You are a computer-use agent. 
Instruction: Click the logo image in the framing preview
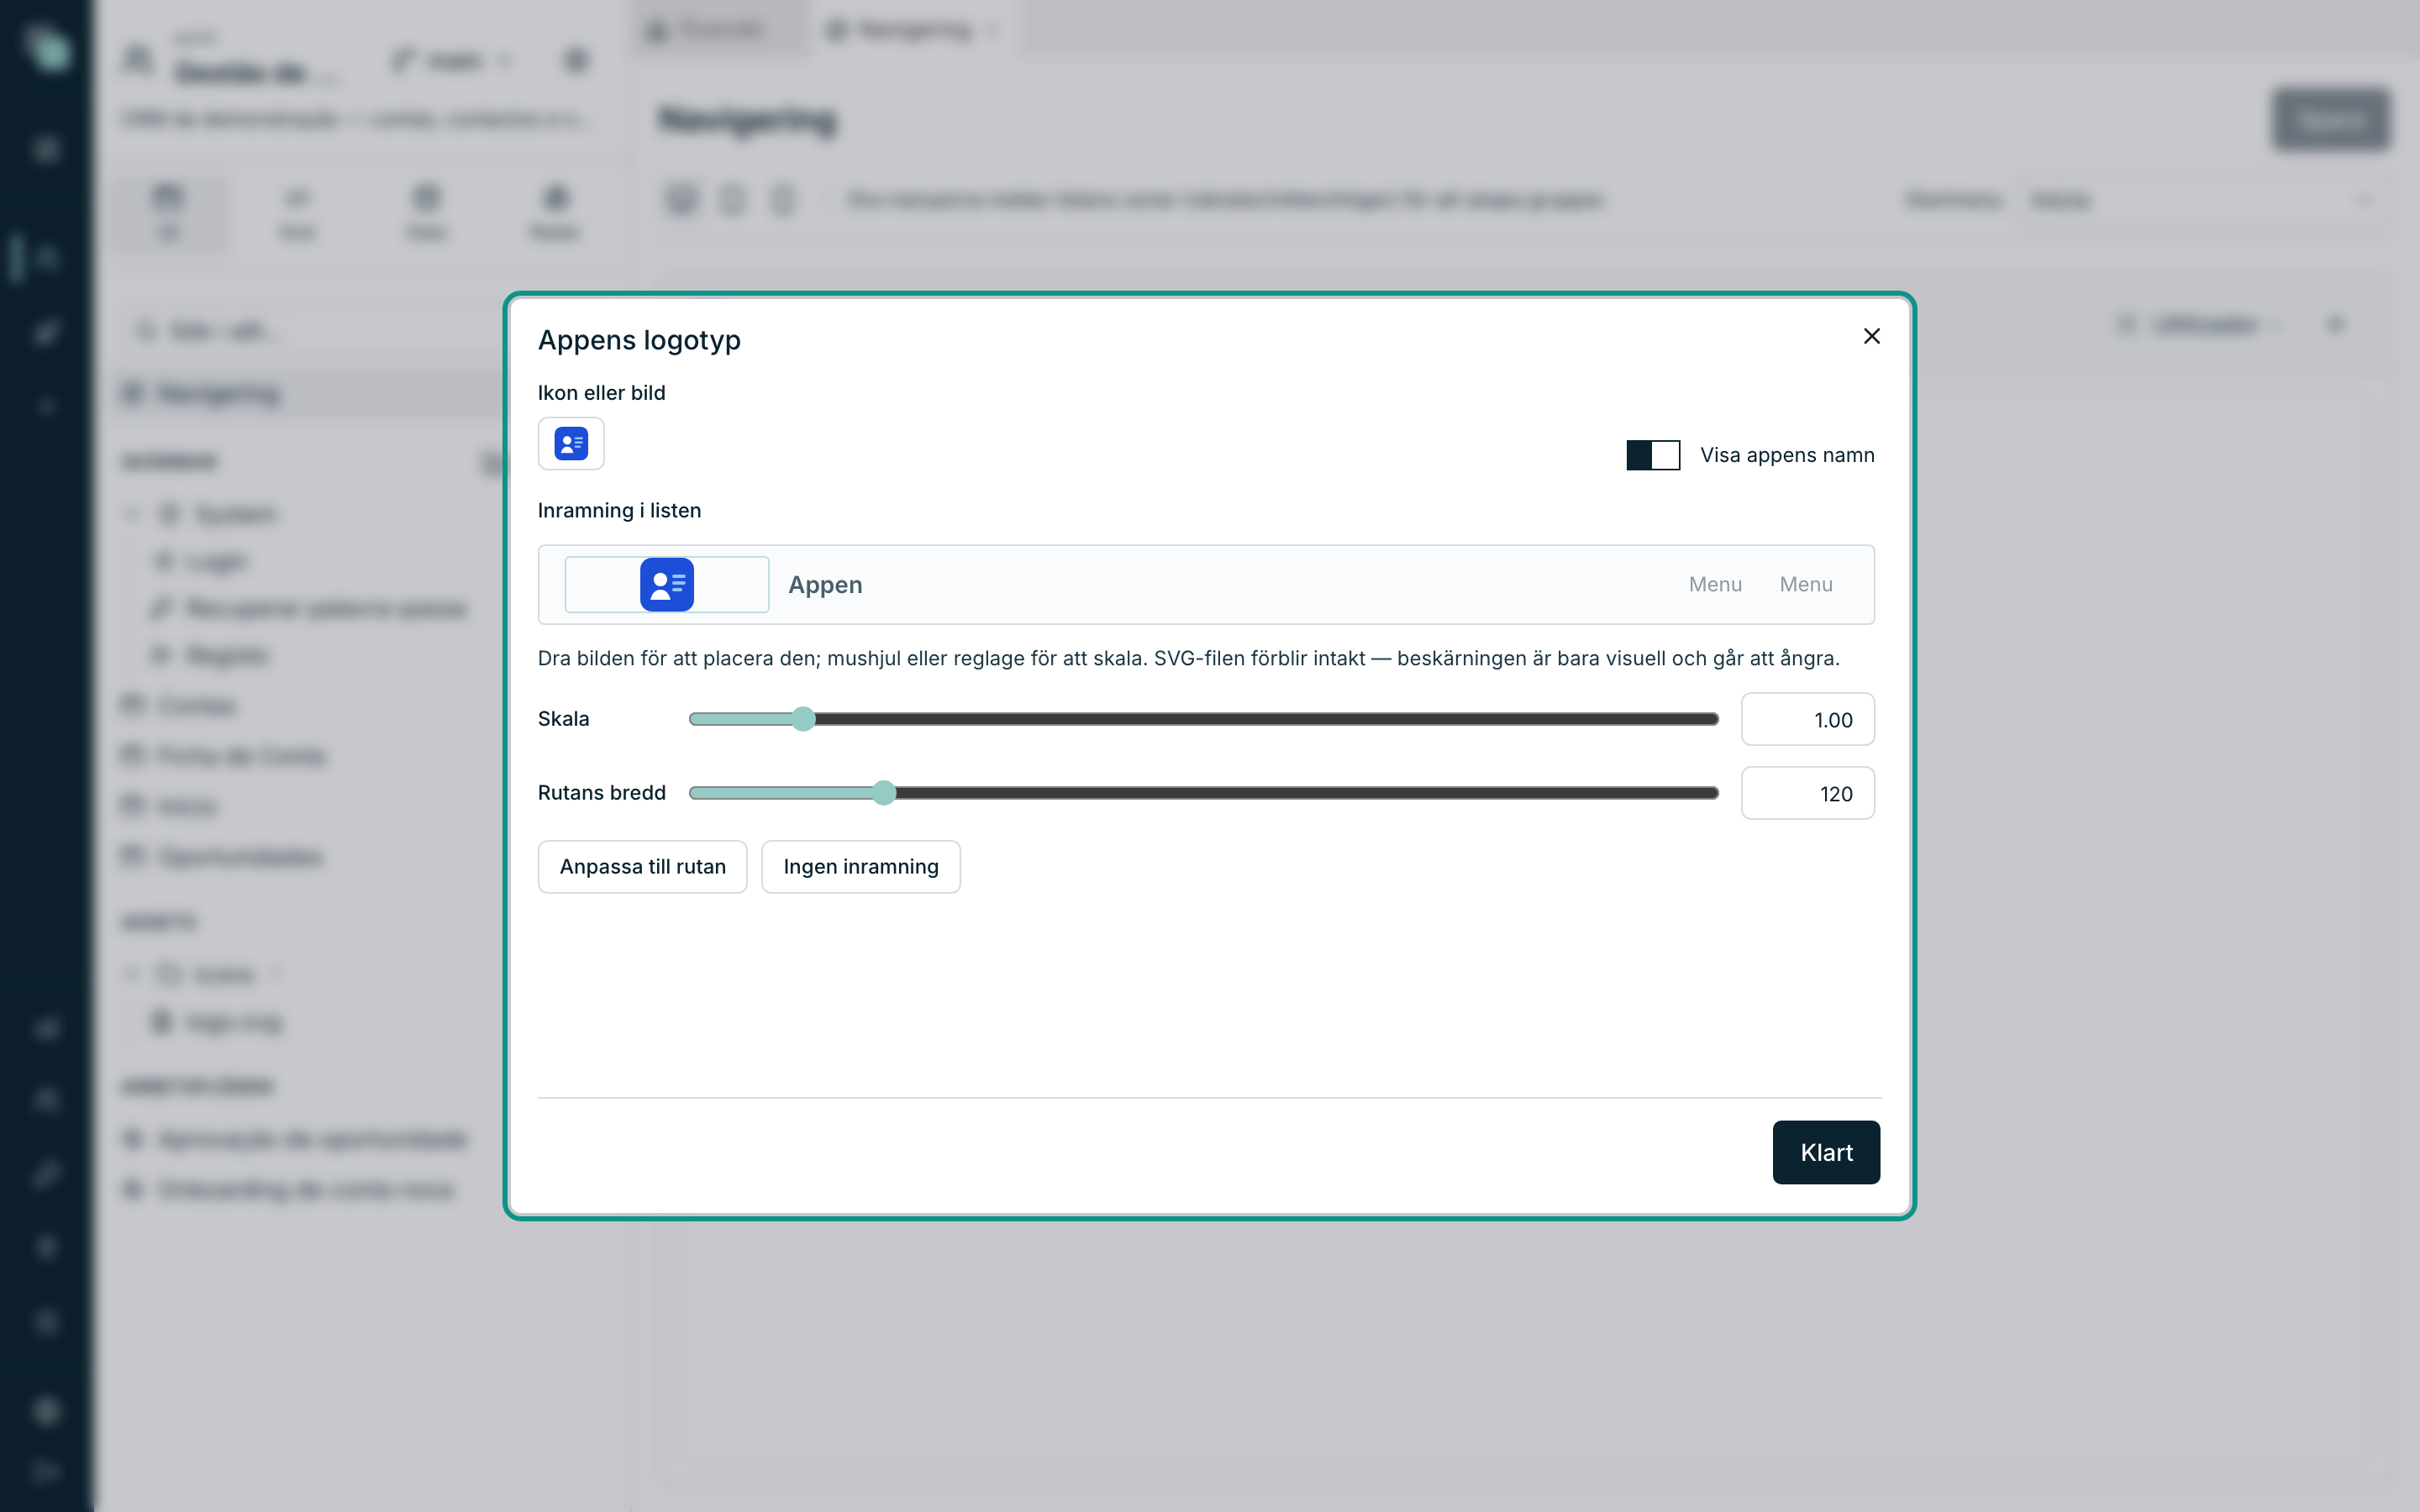(x=667, y=584)
